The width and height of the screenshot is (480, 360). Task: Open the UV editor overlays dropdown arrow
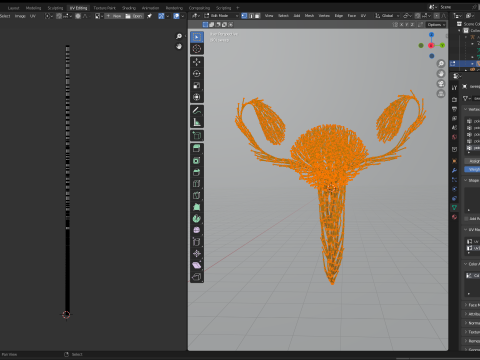(182, 16)
